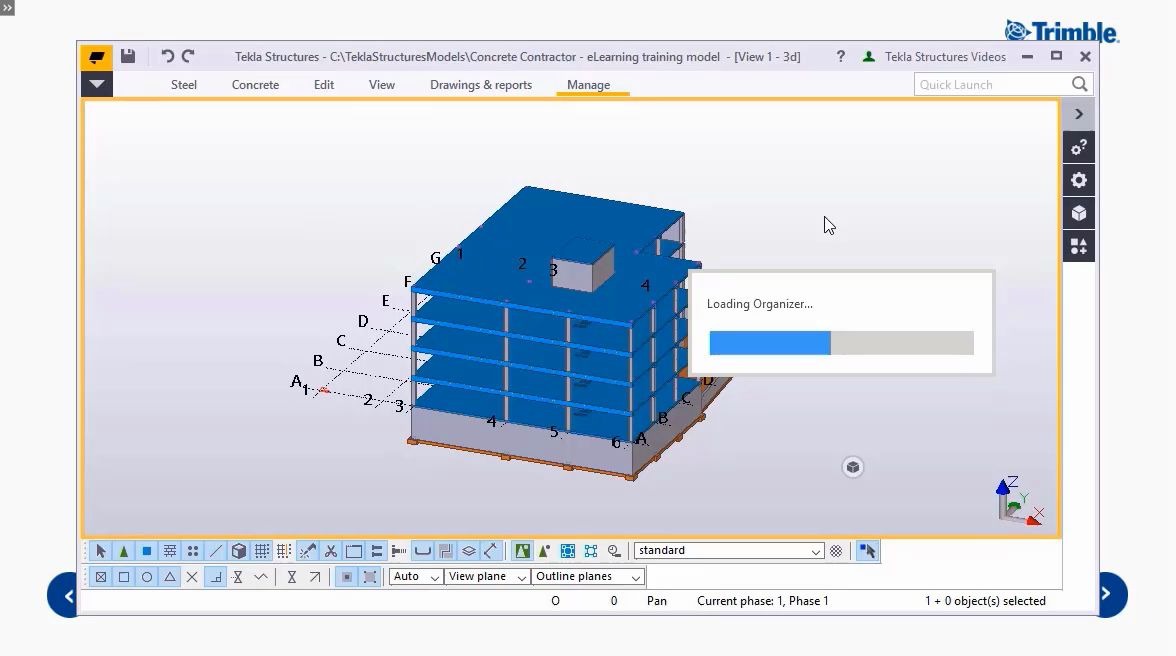Click the Quick Launch search magnifier
The width and height of the screenshot is (1176, 656).
(x=1079, y=84)
